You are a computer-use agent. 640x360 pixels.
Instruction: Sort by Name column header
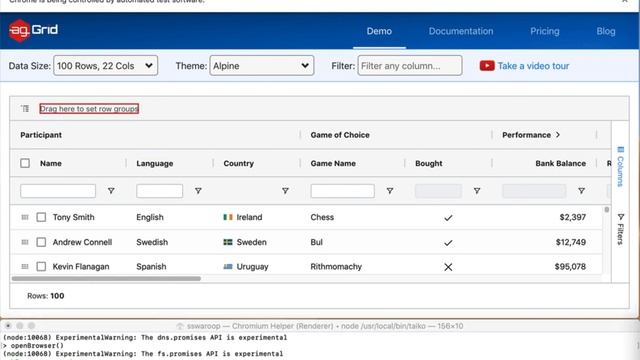coord(51,163)
